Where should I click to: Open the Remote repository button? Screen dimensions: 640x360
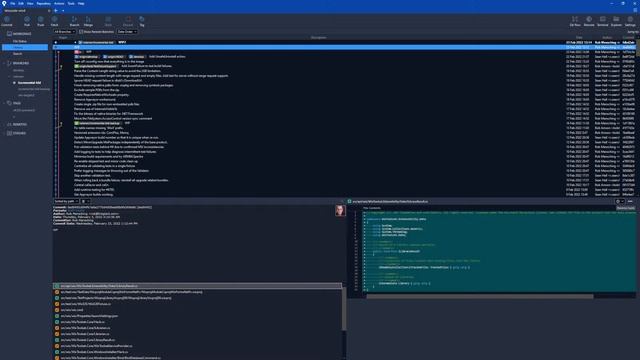click(x=589, y=21)
